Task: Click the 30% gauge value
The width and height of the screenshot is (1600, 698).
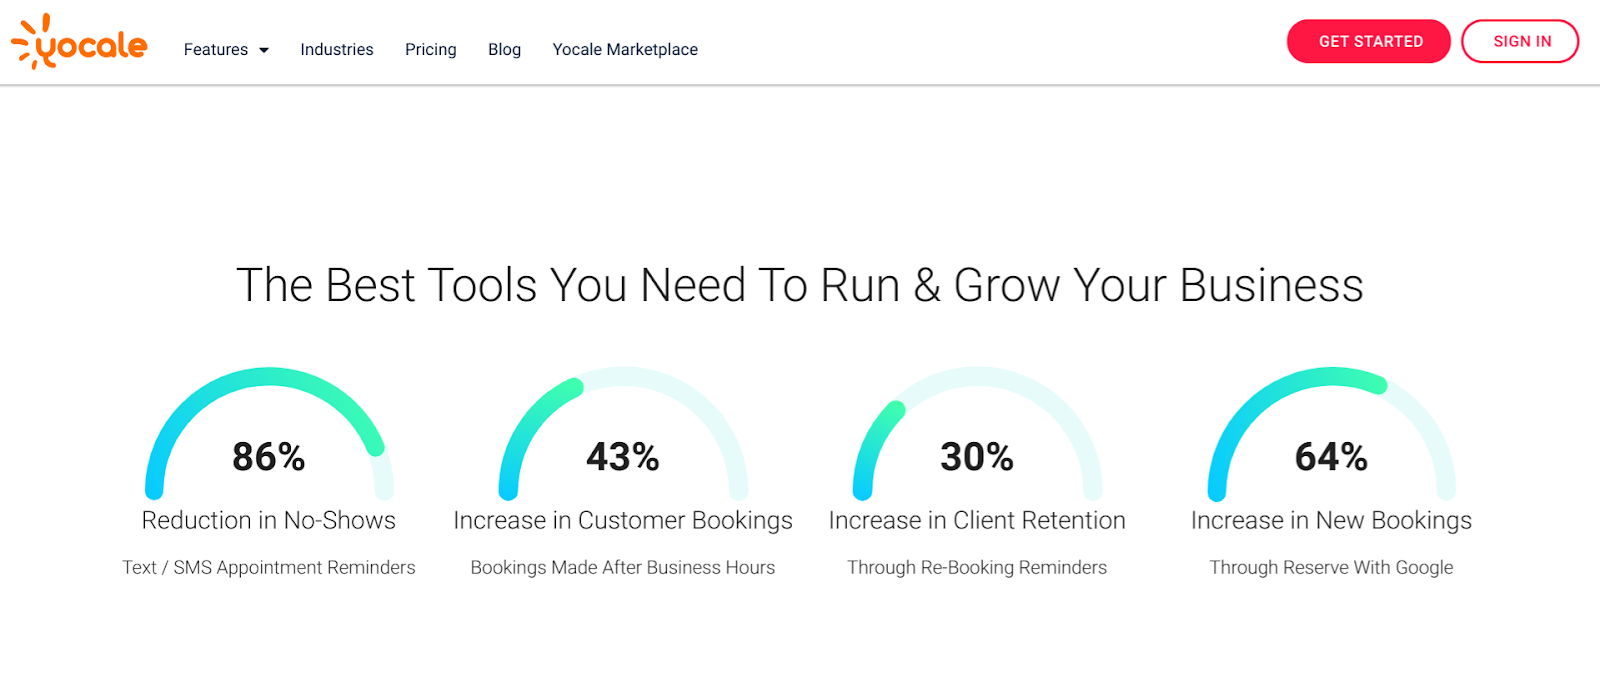Action: (977, 457)
